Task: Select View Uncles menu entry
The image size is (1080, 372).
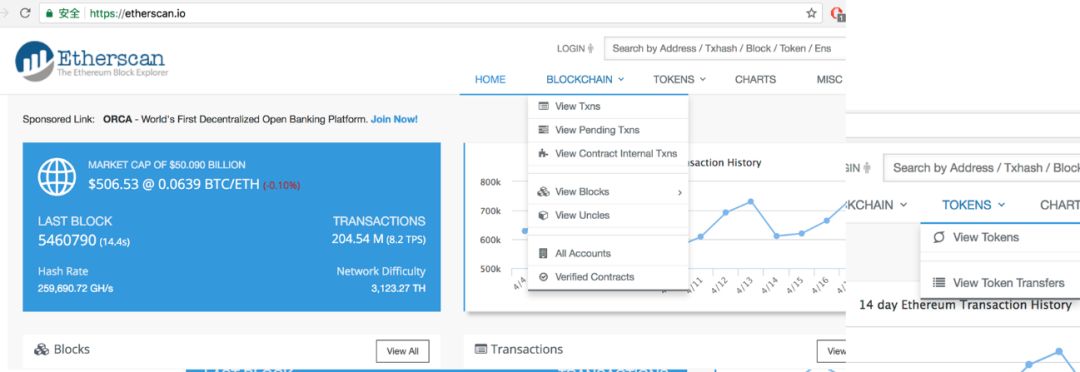Action: pos(608,215)
